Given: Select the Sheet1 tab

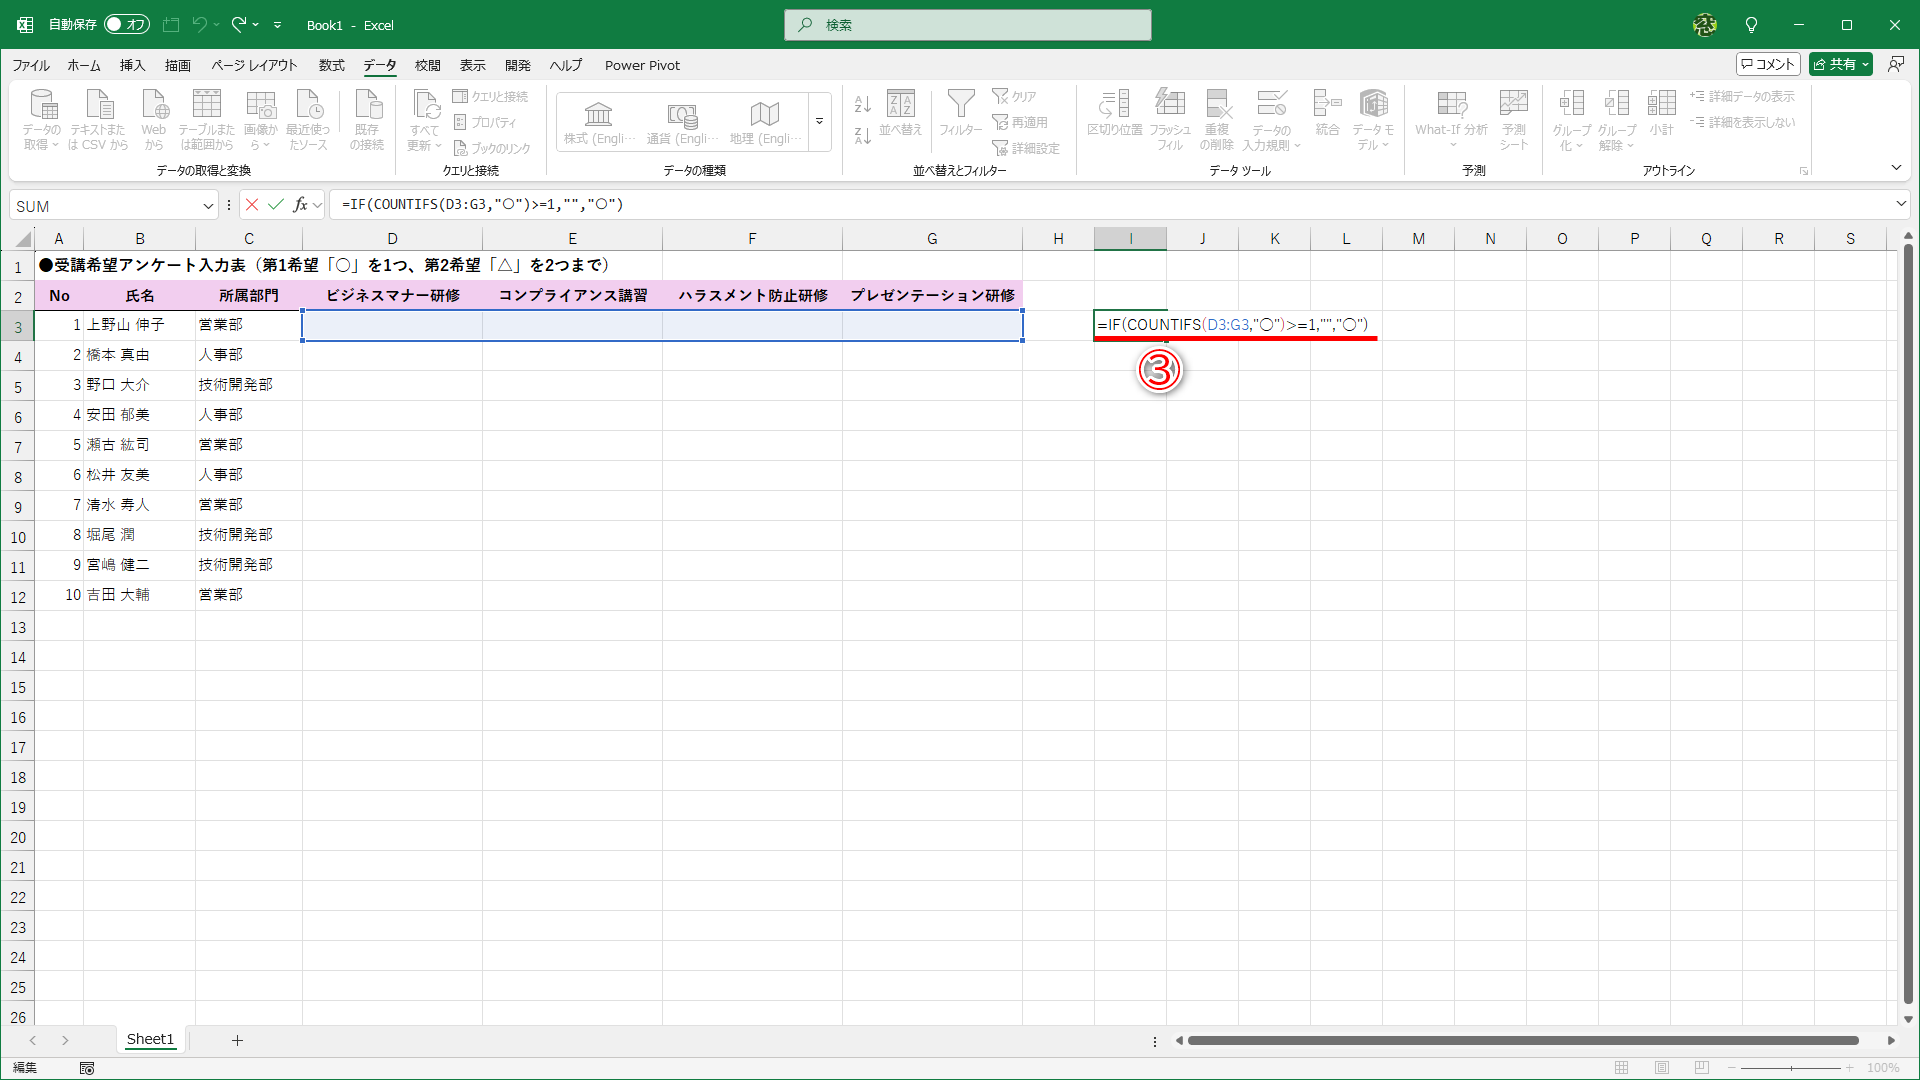Looking at the screenshot, I should tap(150, 1039).
